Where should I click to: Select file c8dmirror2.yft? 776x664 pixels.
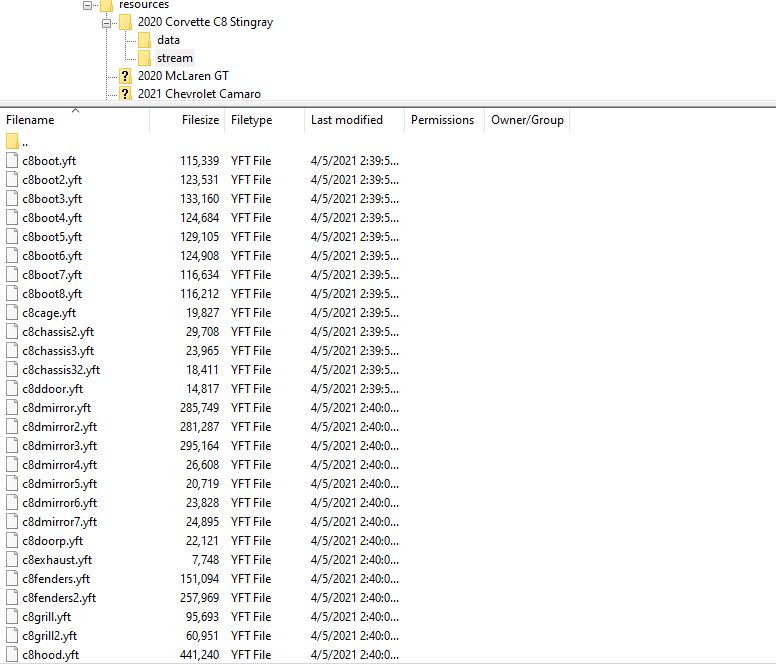pos(59,427)
